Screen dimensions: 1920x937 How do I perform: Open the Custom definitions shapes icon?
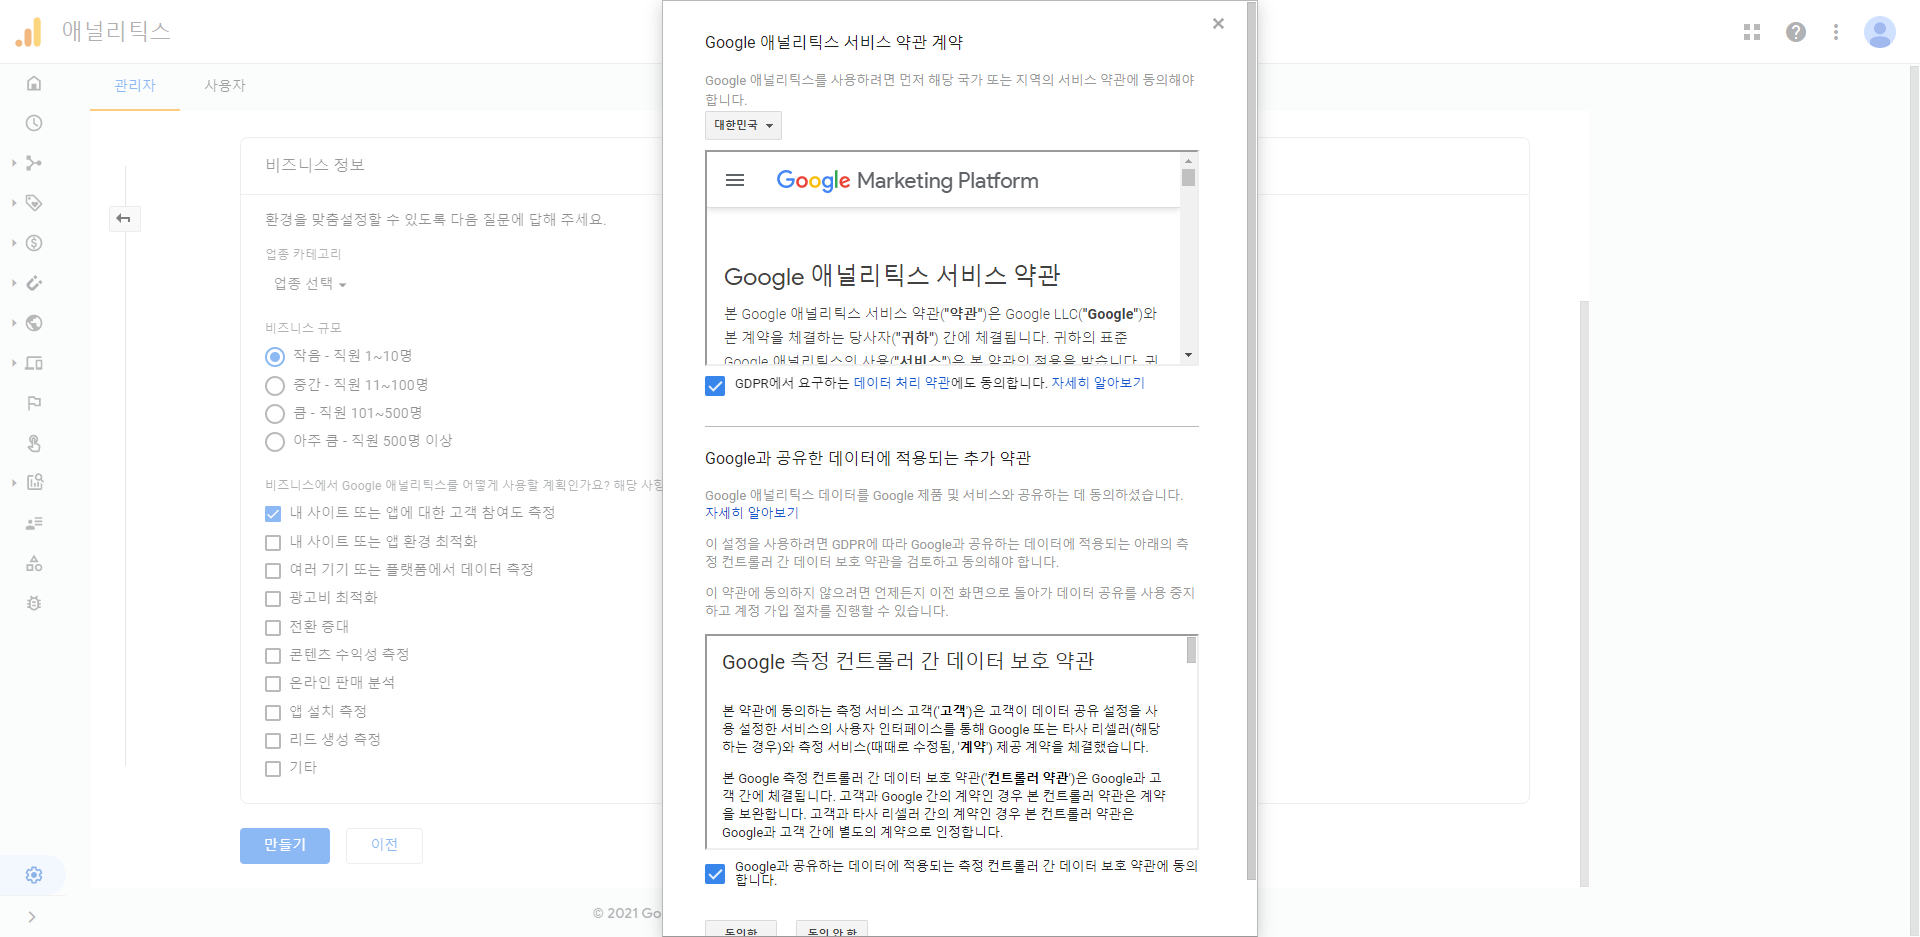point(34,563)
